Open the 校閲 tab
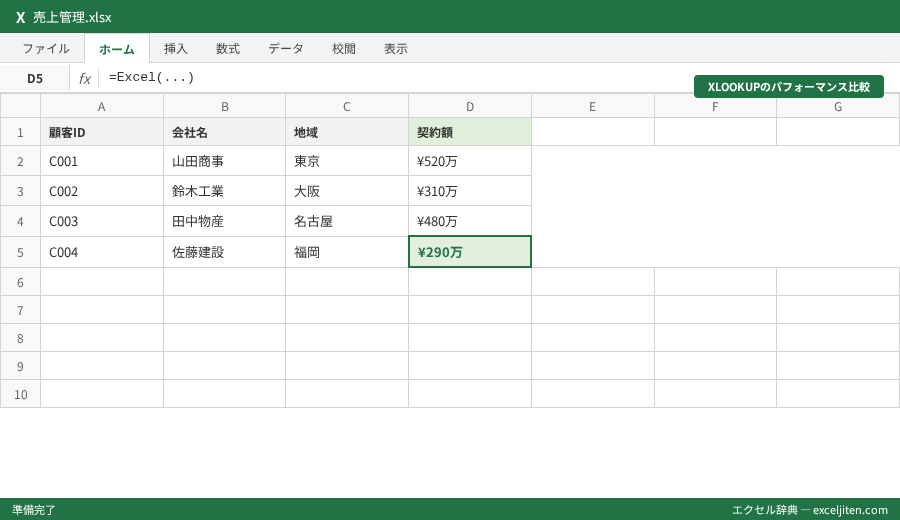 [x=344, y=49]
